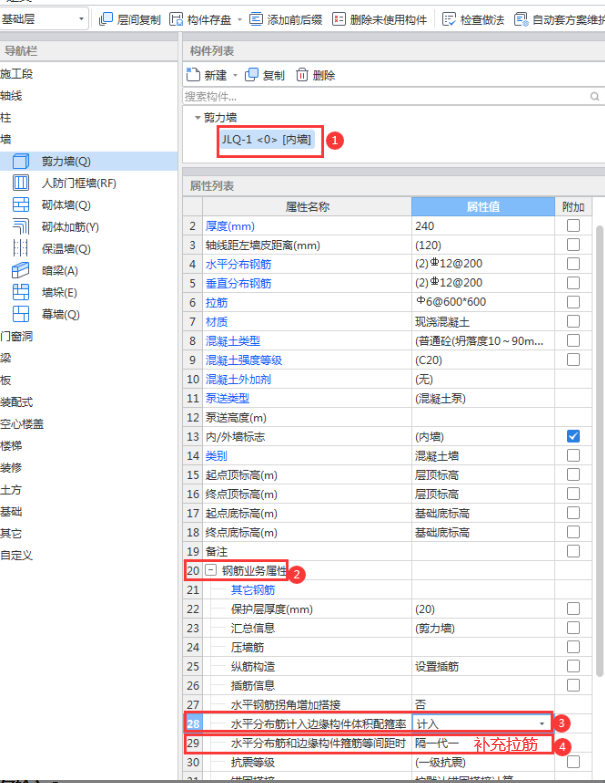Image resolution: width=605 pixels, height=783 pixels.
Task: Open the 施工段 navigation category
Action: tap(16, 74)
